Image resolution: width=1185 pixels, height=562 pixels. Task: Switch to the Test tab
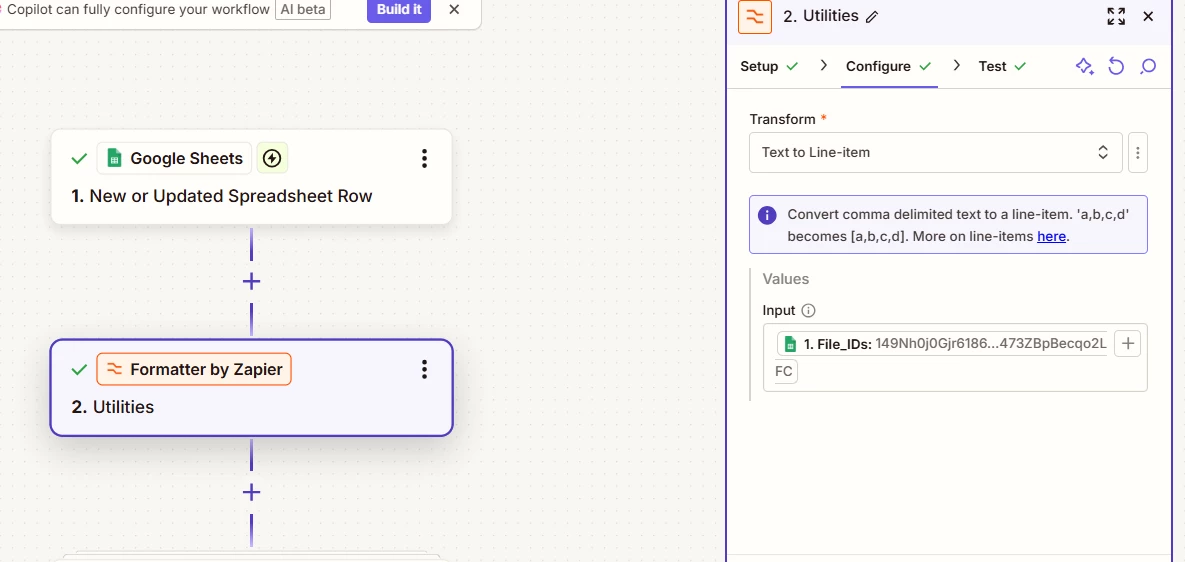(1002, 66)
